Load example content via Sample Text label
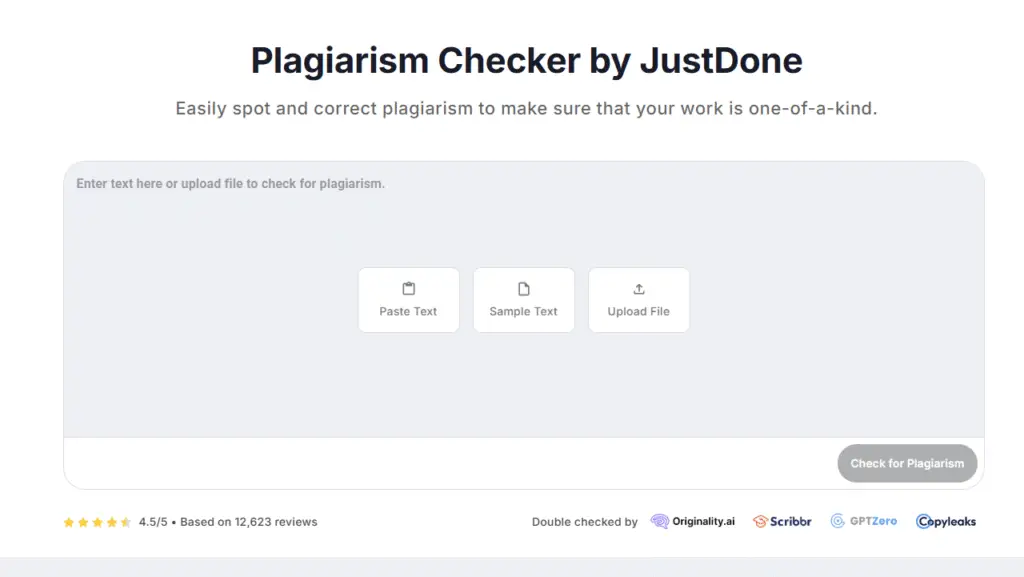1024x577 pixels. tap(523, 311)
